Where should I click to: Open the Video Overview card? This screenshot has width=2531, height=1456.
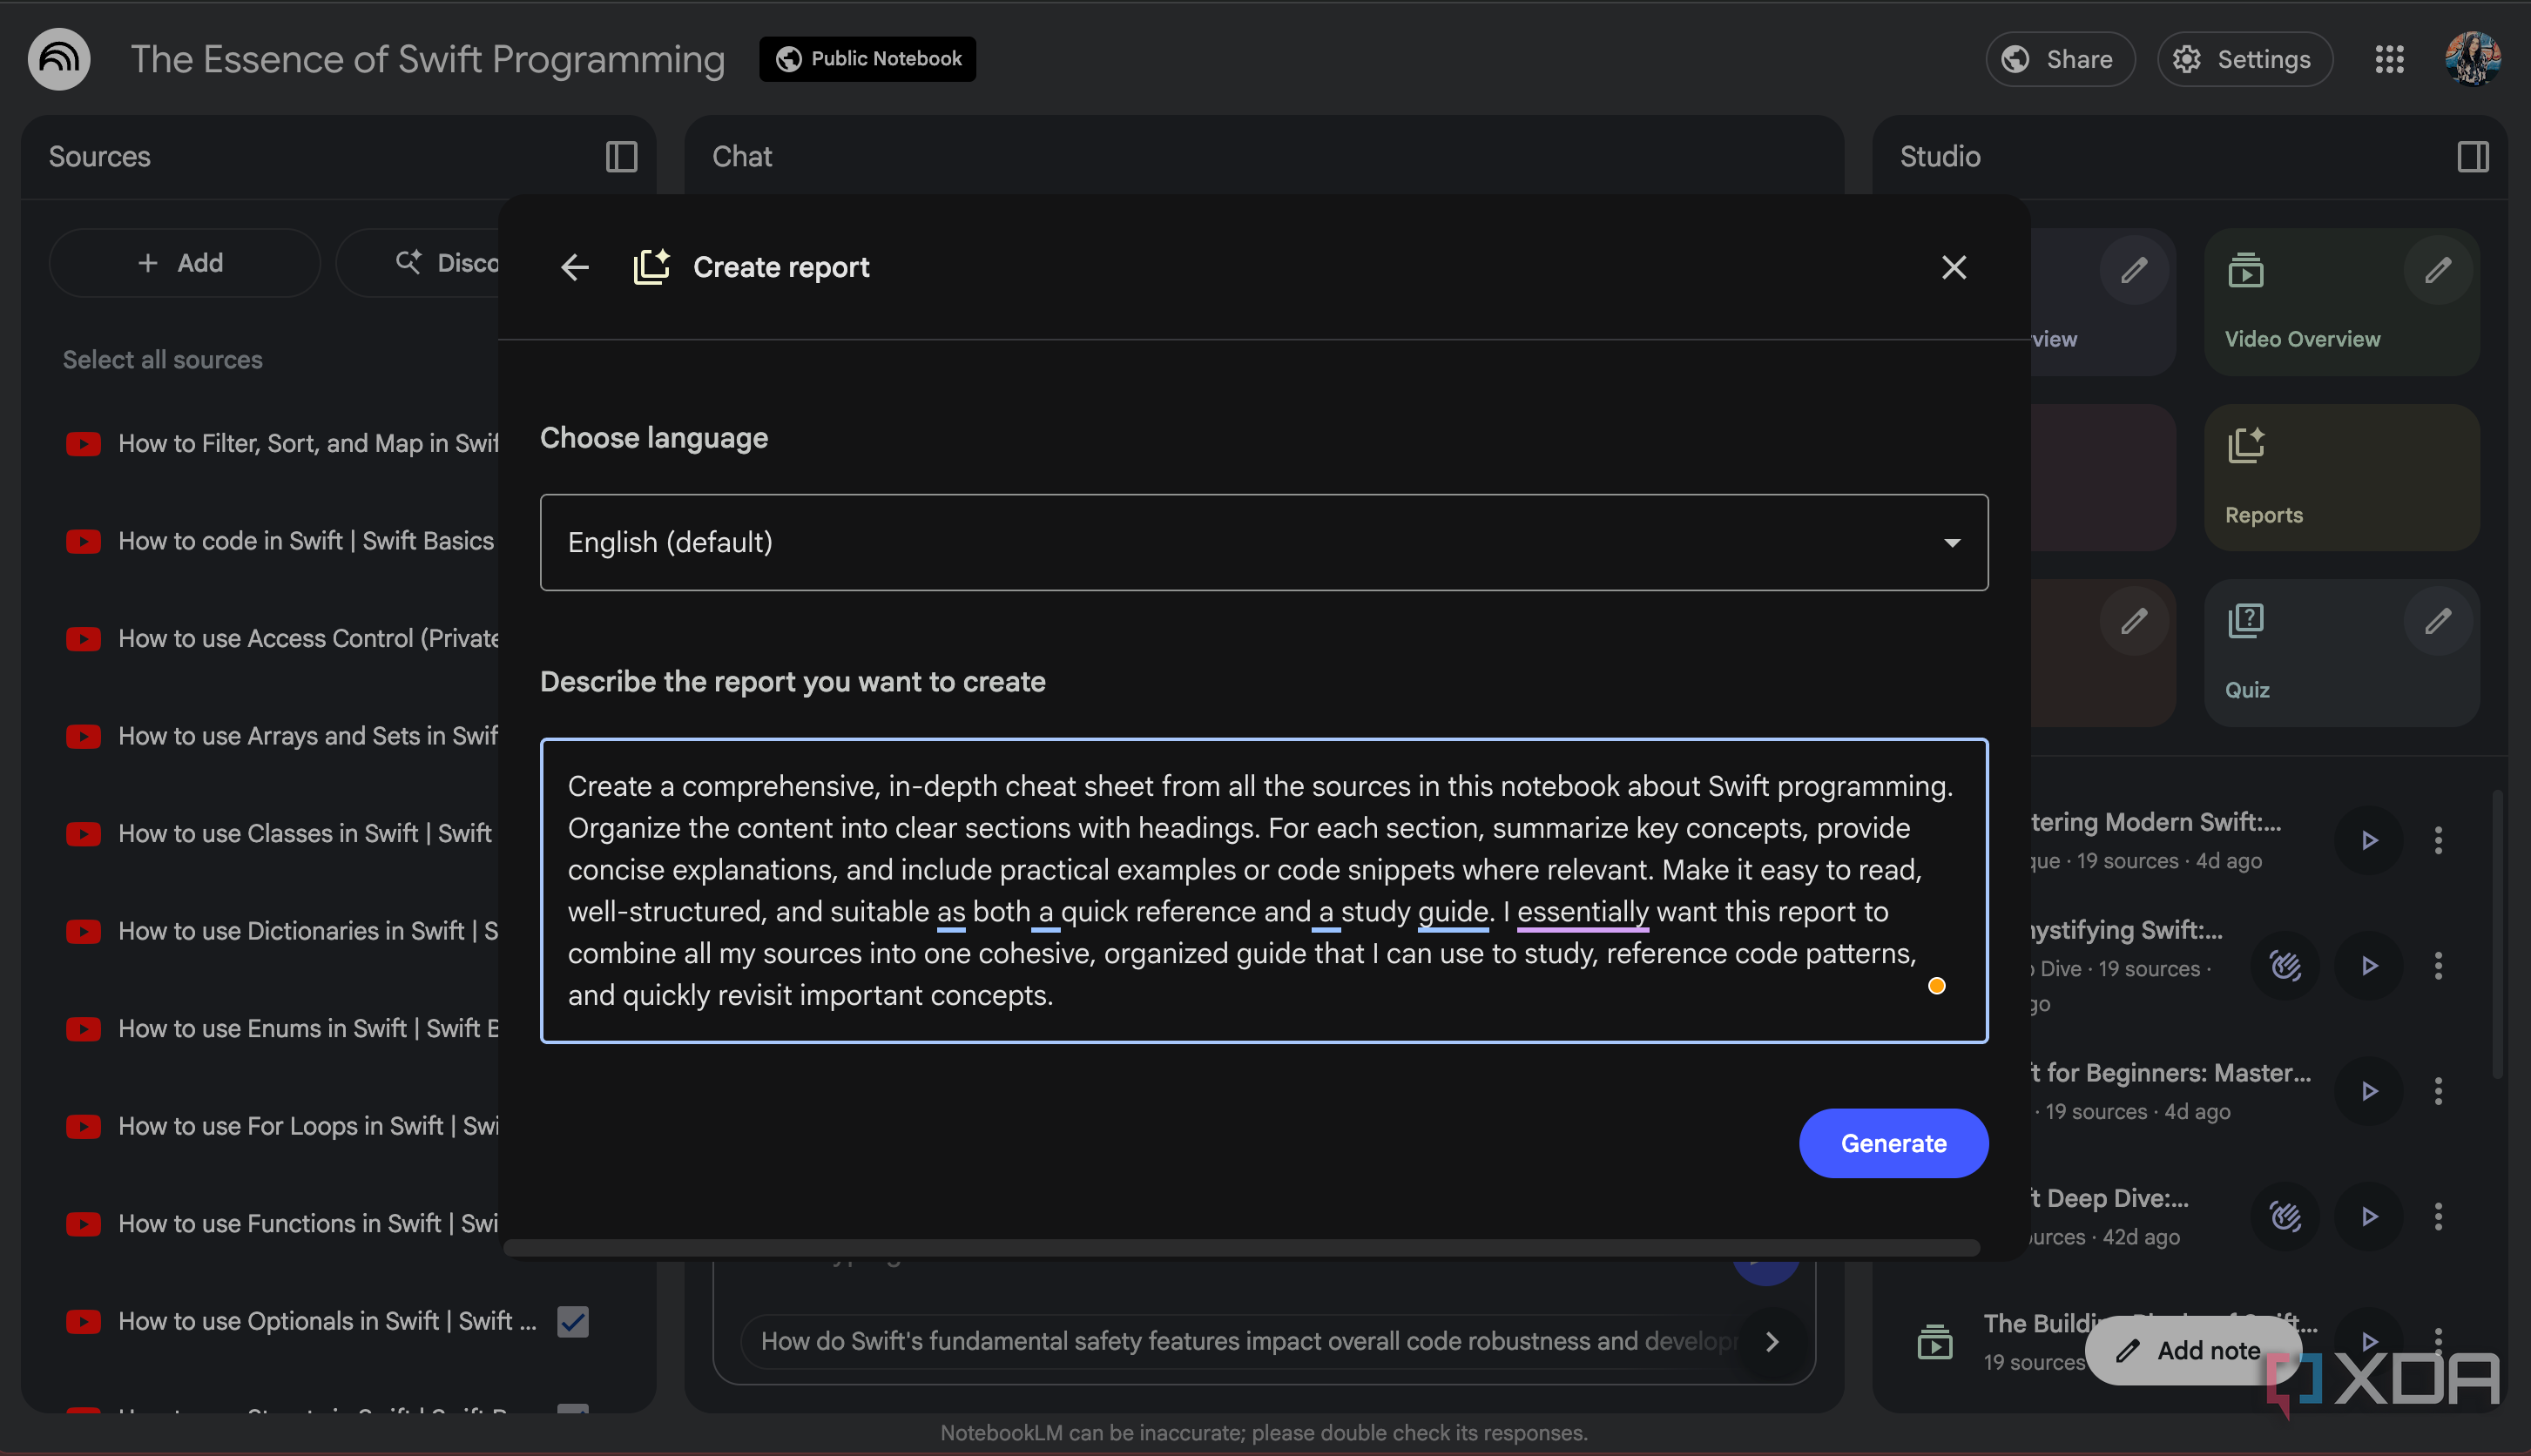2341,301
